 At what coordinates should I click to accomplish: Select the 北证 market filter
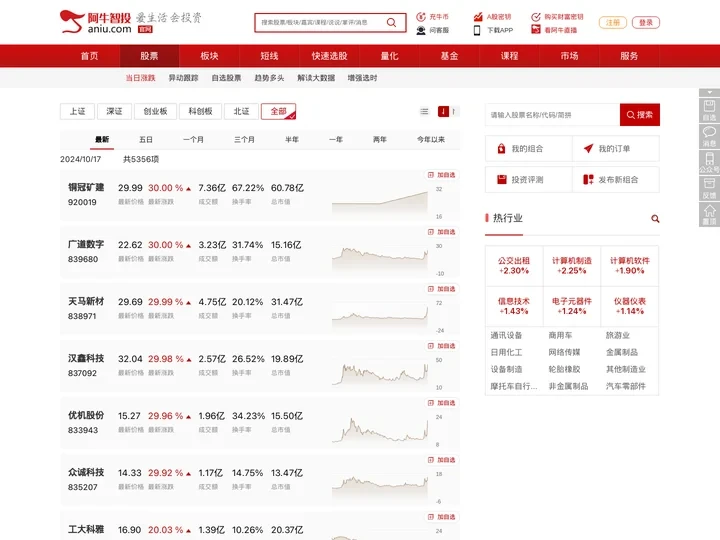click(241, 111)
